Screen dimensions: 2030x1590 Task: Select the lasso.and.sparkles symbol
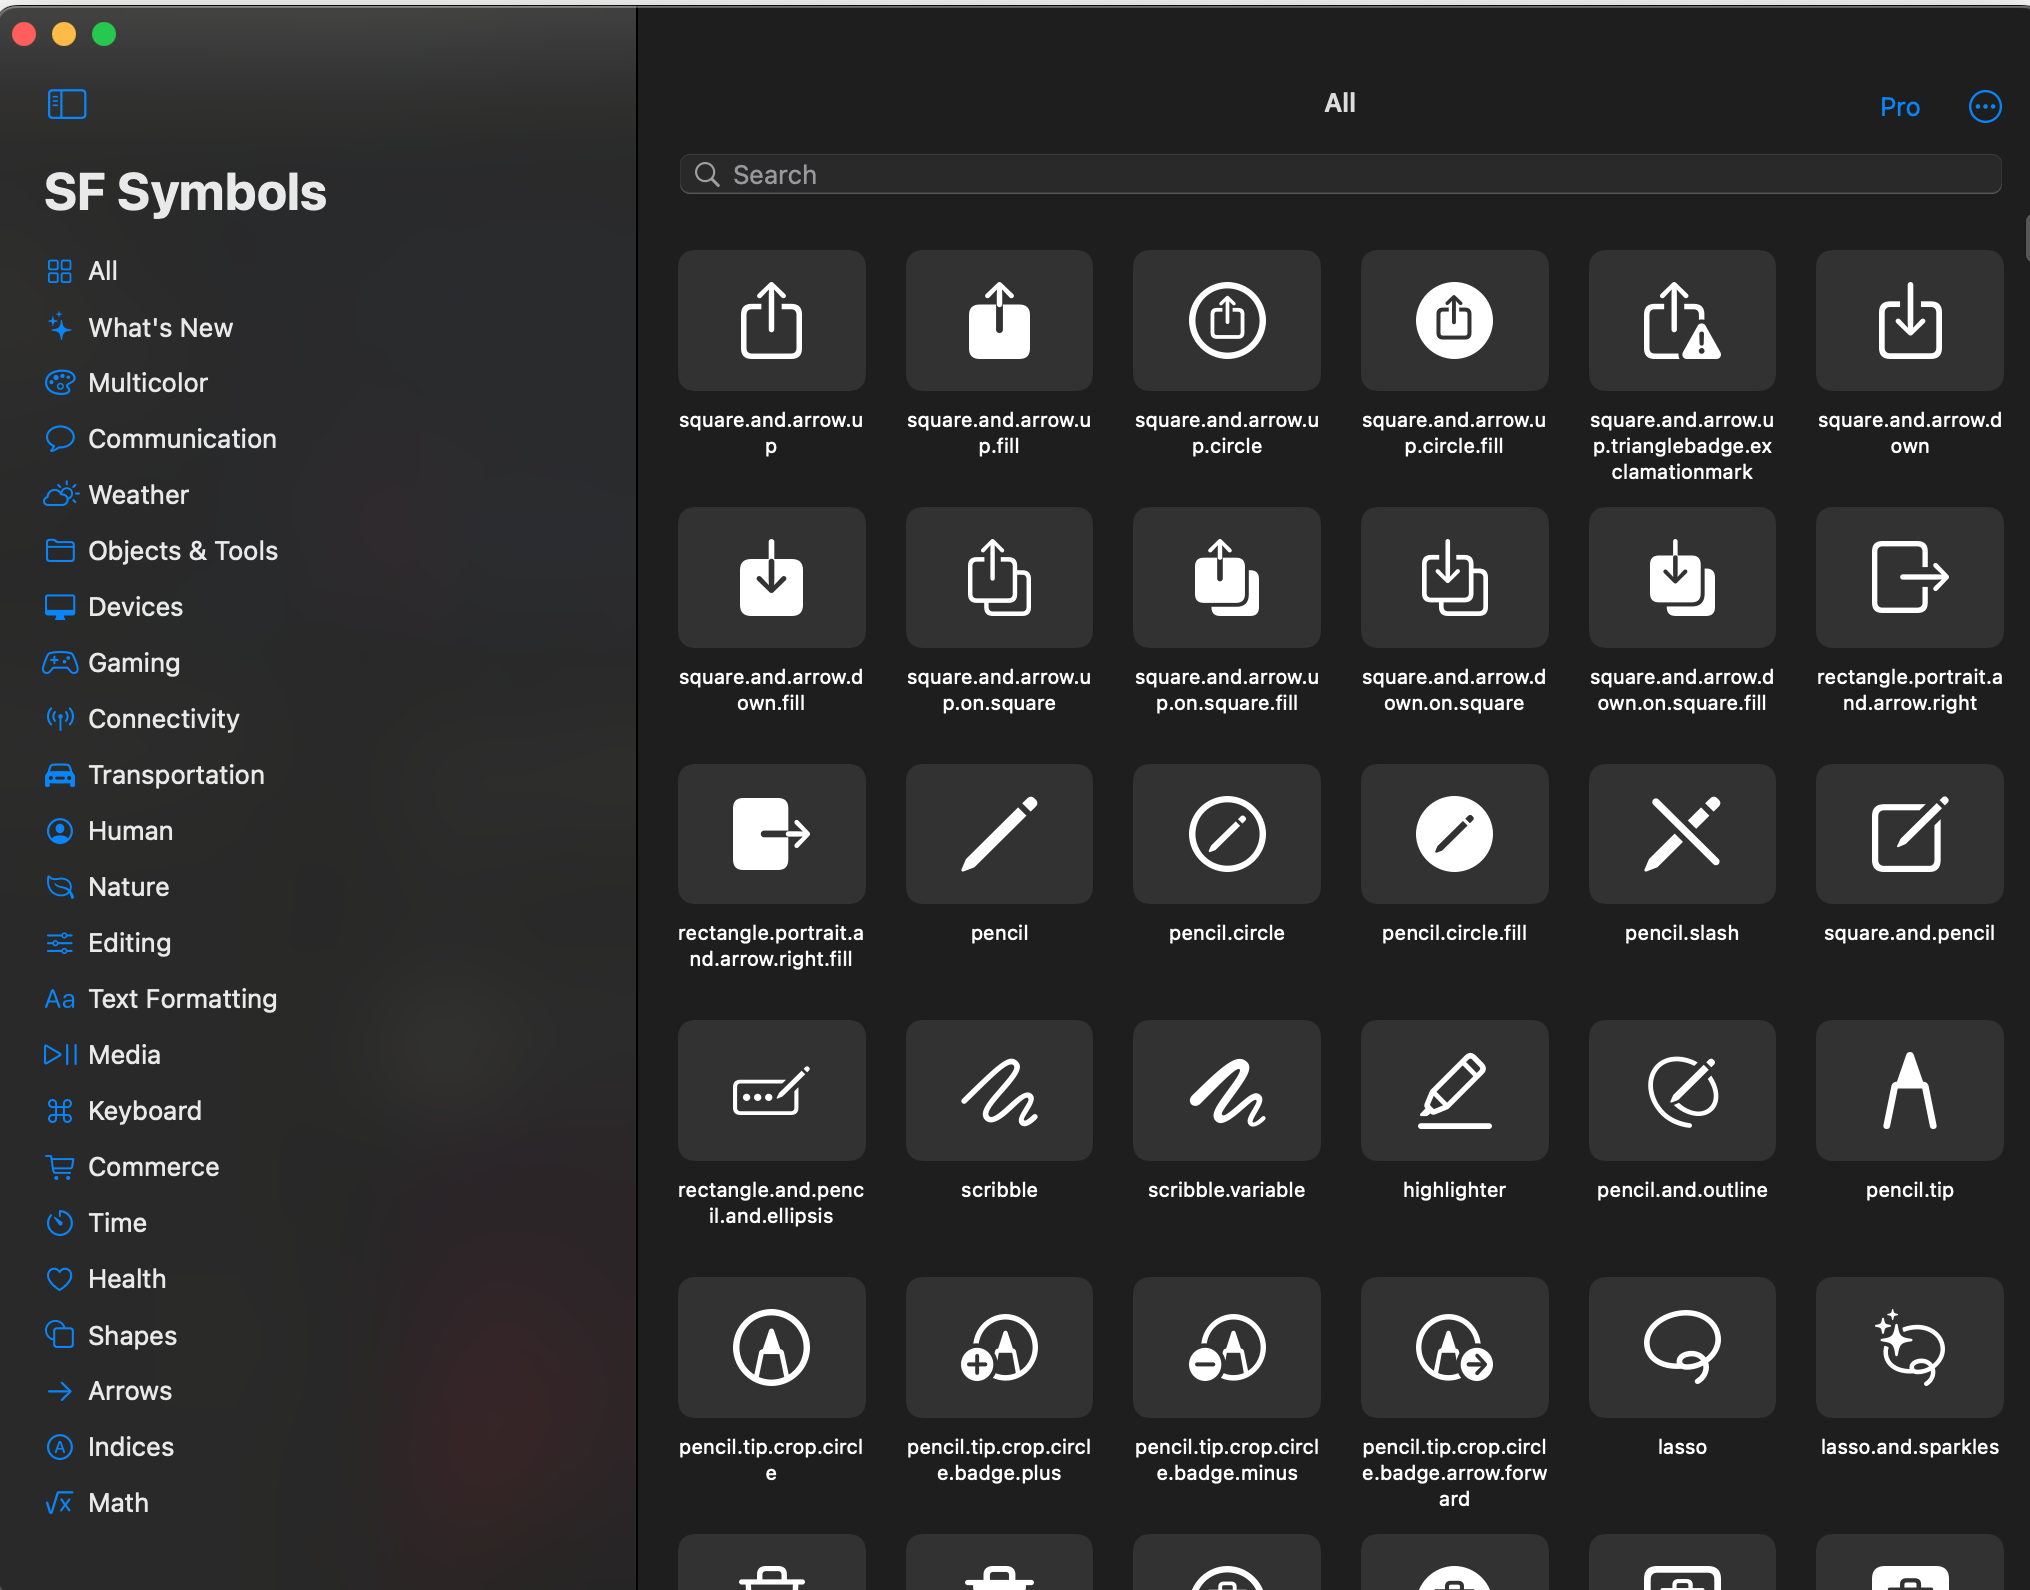click(x=1909, y=1347)
